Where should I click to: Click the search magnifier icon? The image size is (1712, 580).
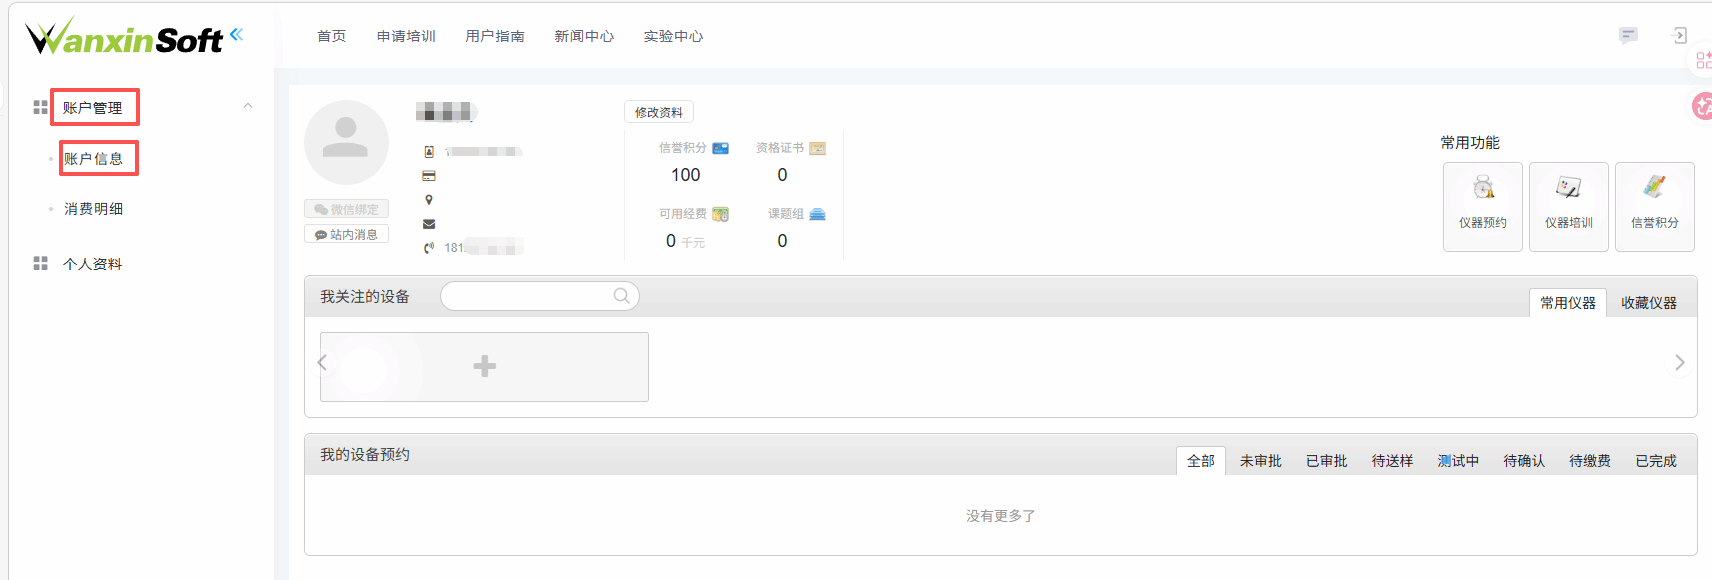pyautogui.click(x=621, y=296)
